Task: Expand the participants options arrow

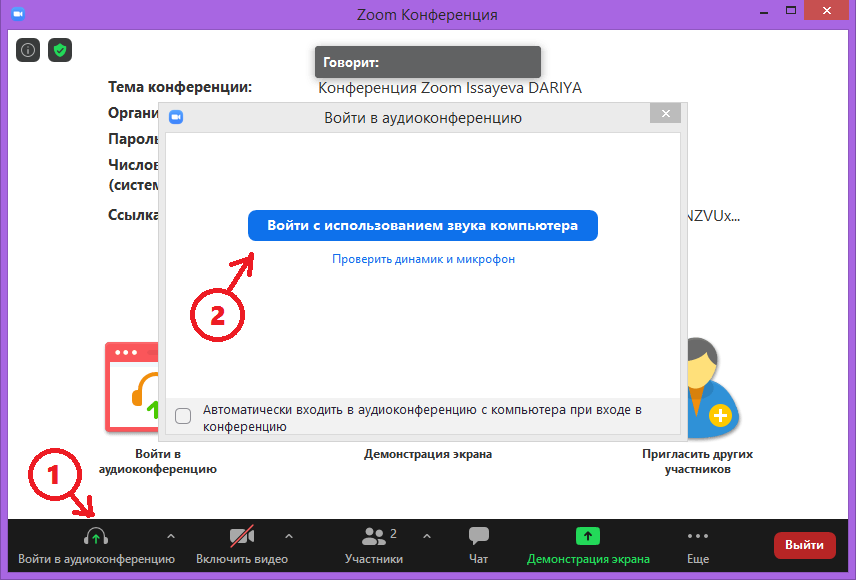Action: (x=427, y=537)
